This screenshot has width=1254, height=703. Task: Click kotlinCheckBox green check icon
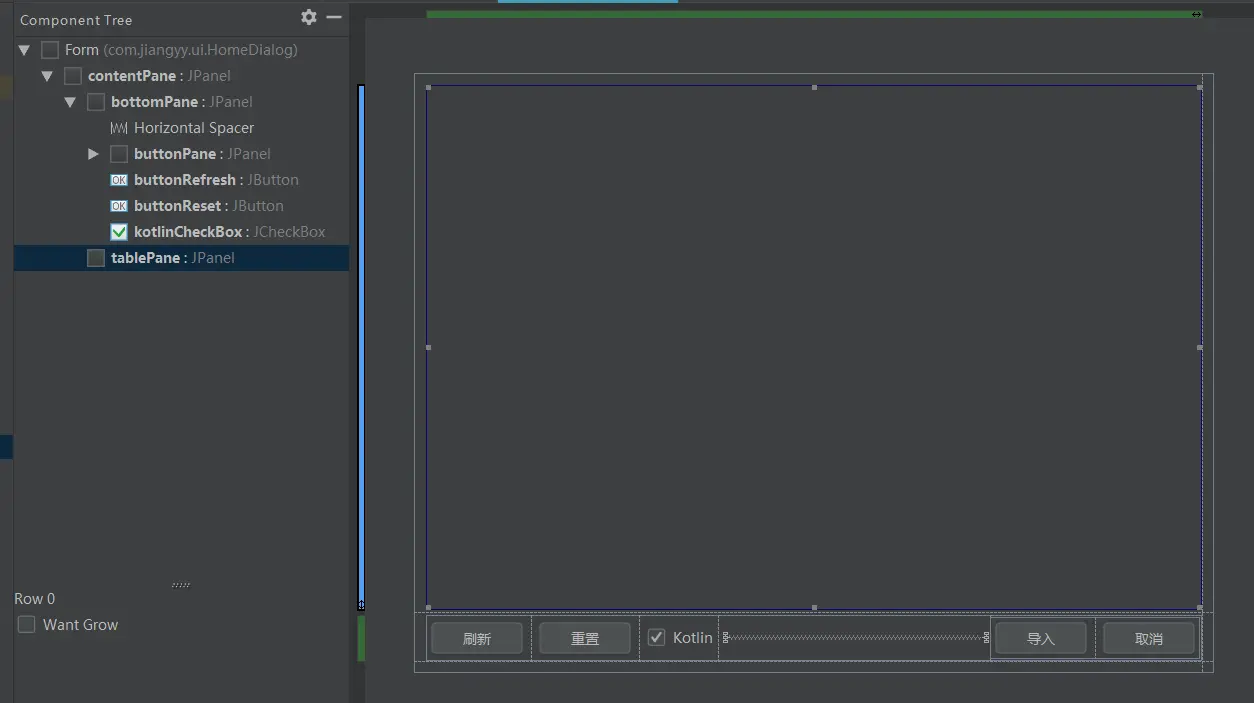[119, 232]
